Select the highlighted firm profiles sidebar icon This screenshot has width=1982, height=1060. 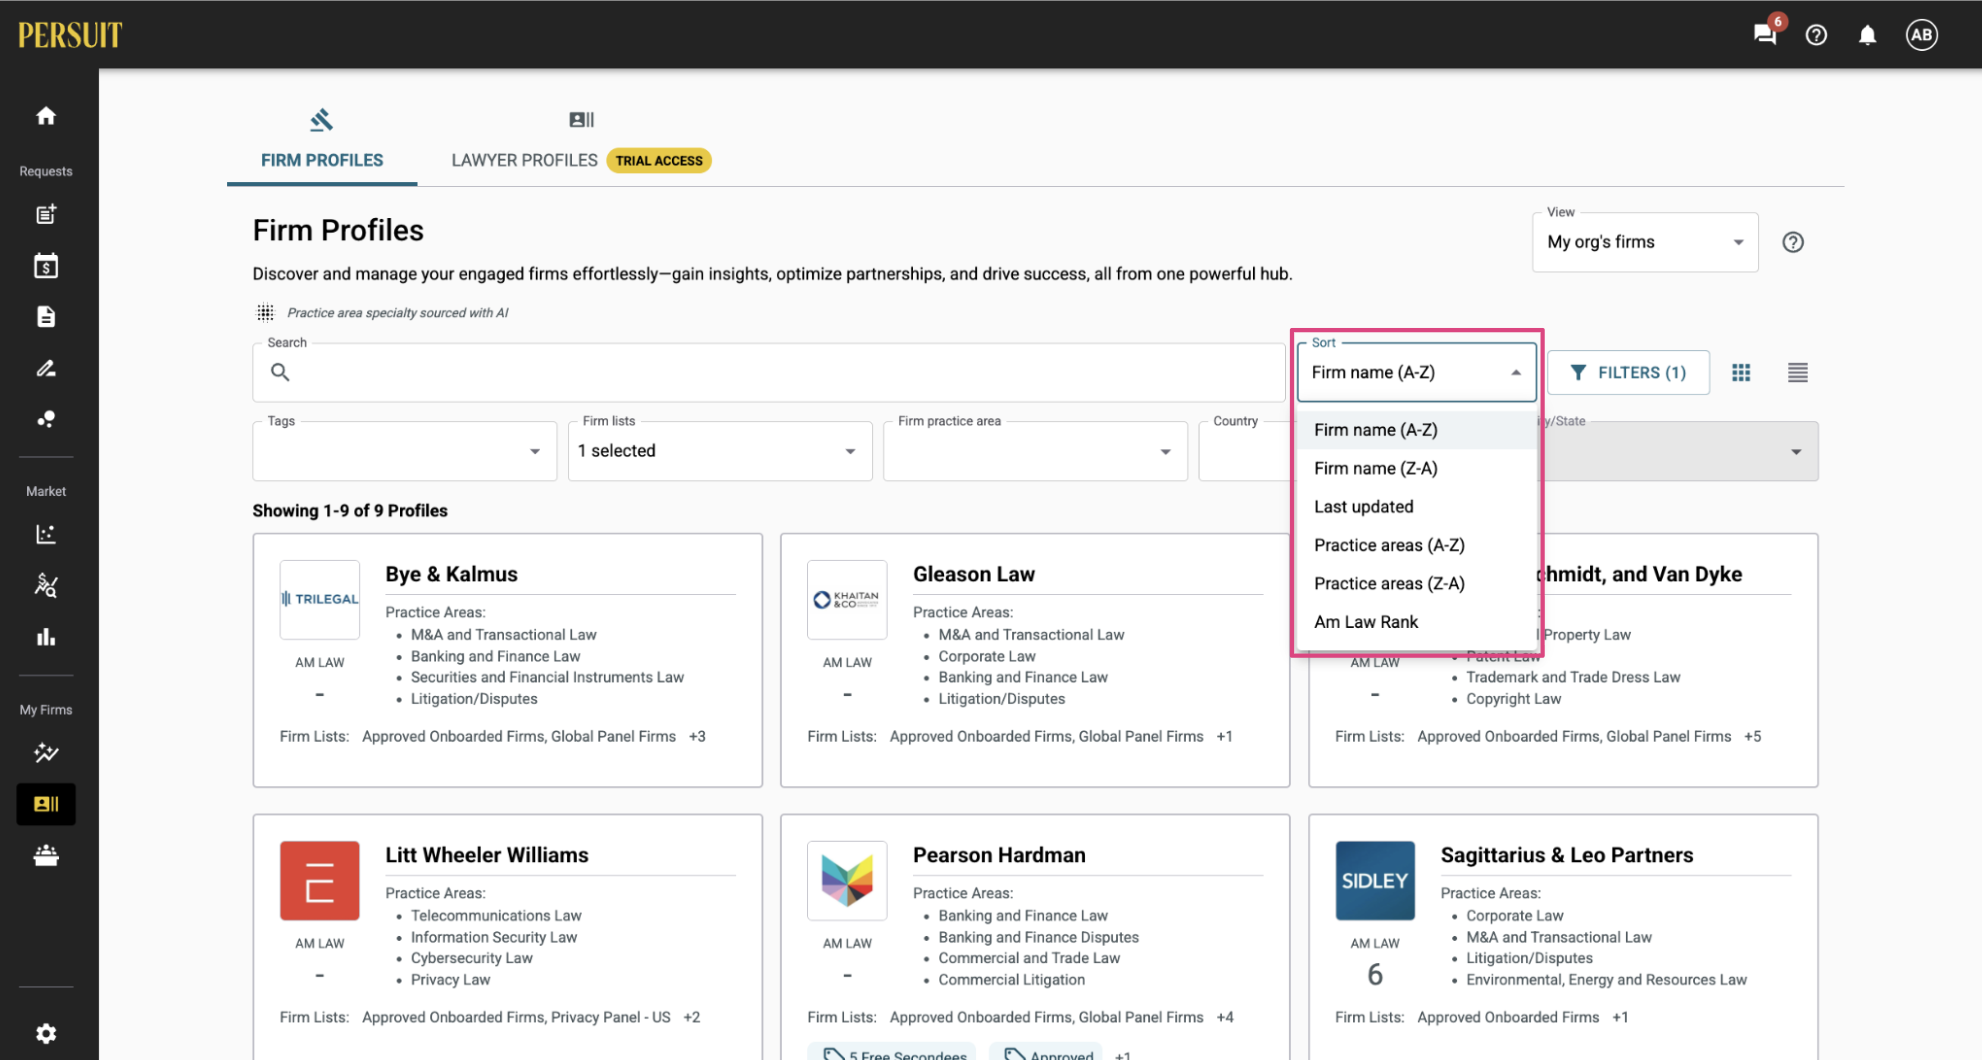pyautogui.click(x=46, y=804)
